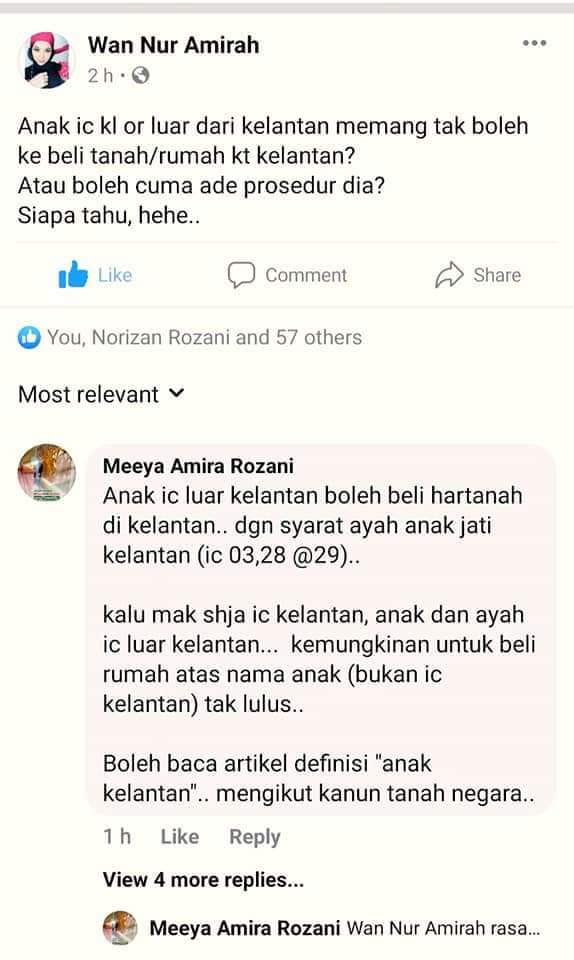This screenshot has height=960, width=574.
Task: Expand View 4 more replies
Action: coord(203,880)
